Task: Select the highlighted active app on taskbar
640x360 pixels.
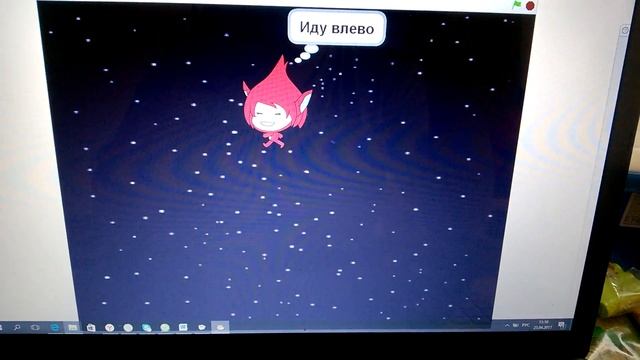Action: pos(220,327)
